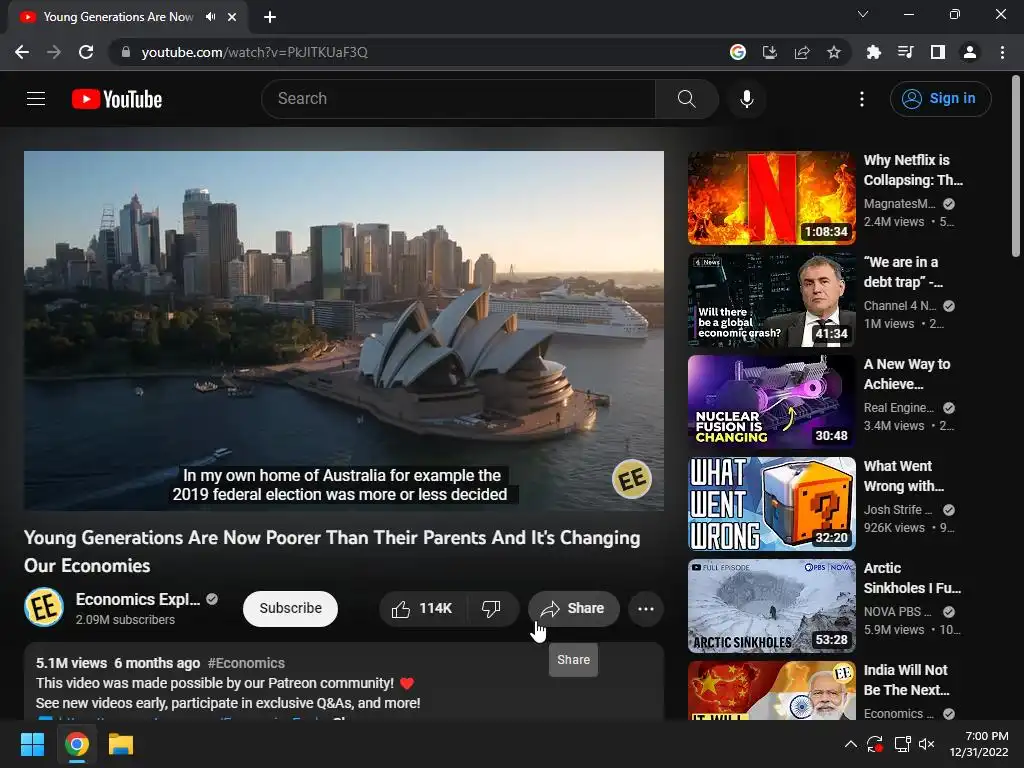
Task: Mute tab via speaker icon on tab
Action: point(210,17)
